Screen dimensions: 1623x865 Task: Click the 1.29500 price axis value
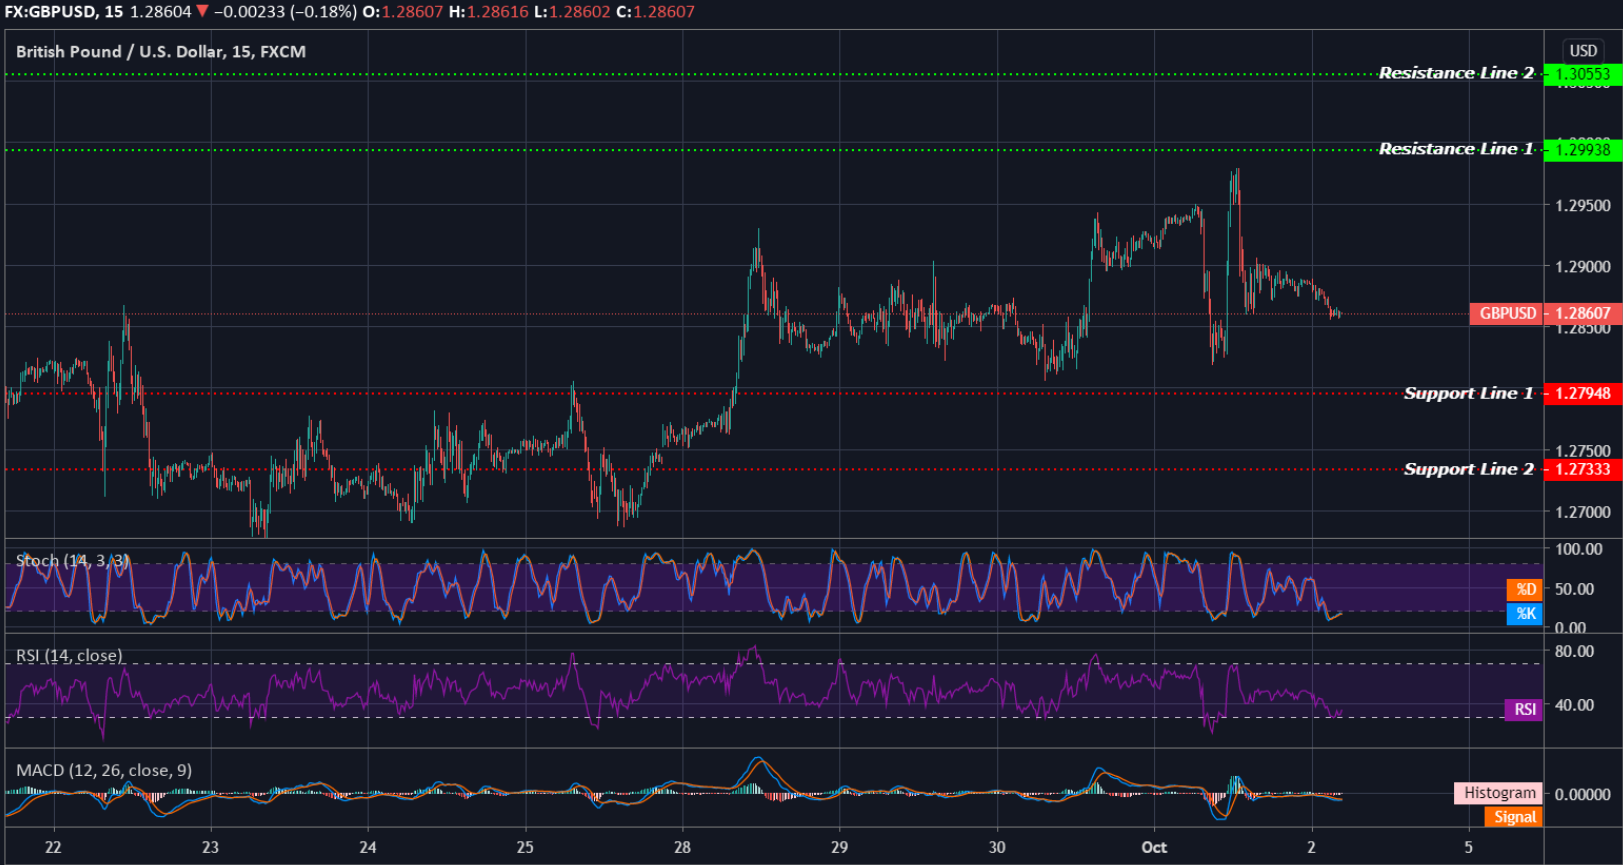(x=1583, y=205)
